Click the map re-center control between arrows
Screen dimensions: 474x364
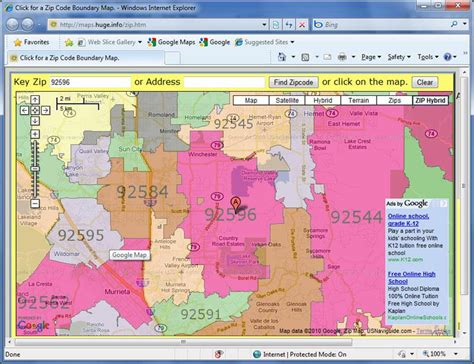35,110
